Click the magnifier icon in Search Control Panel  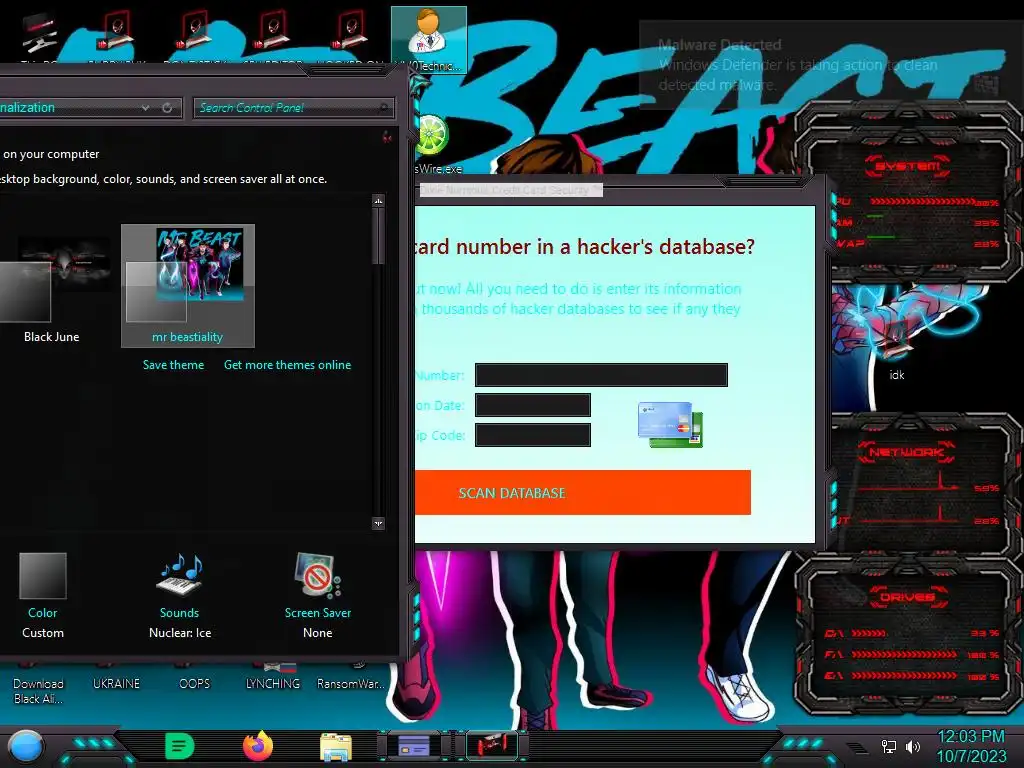click(x=383, y=108)
